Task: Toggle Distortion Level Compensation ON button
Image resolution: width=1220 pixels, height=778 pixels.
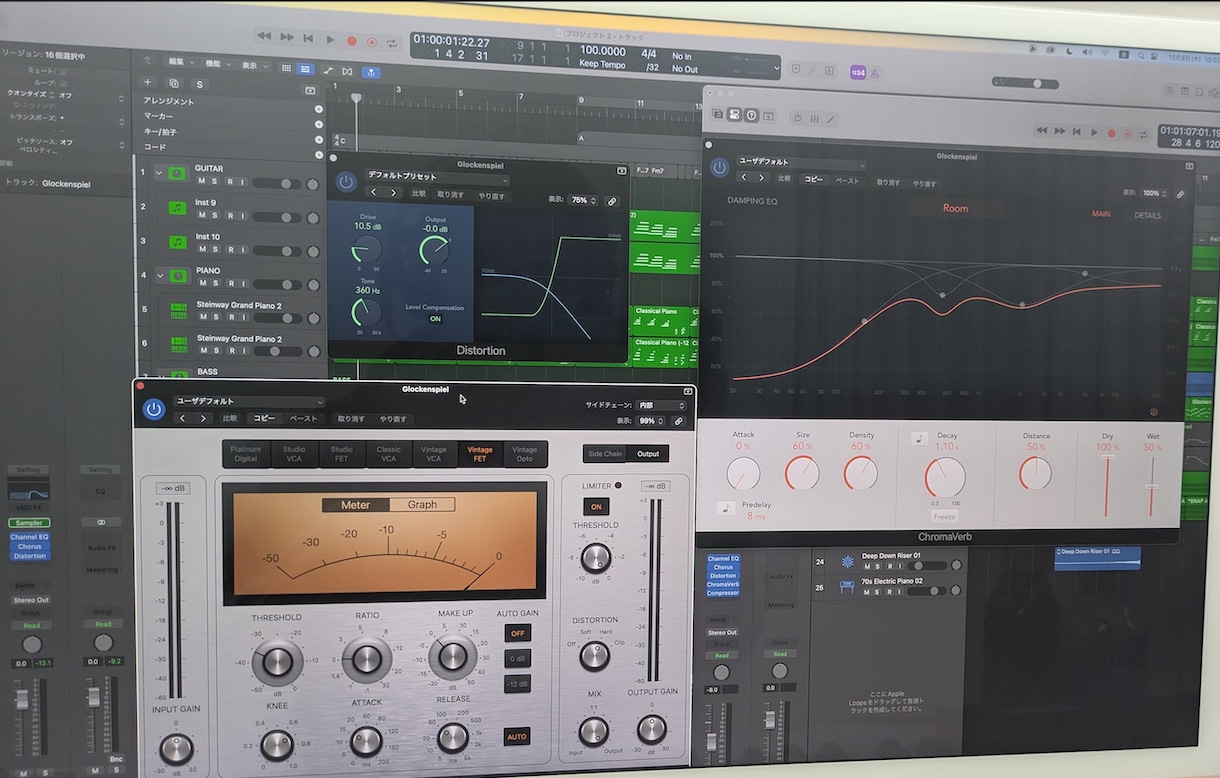Action: [435, 319]
